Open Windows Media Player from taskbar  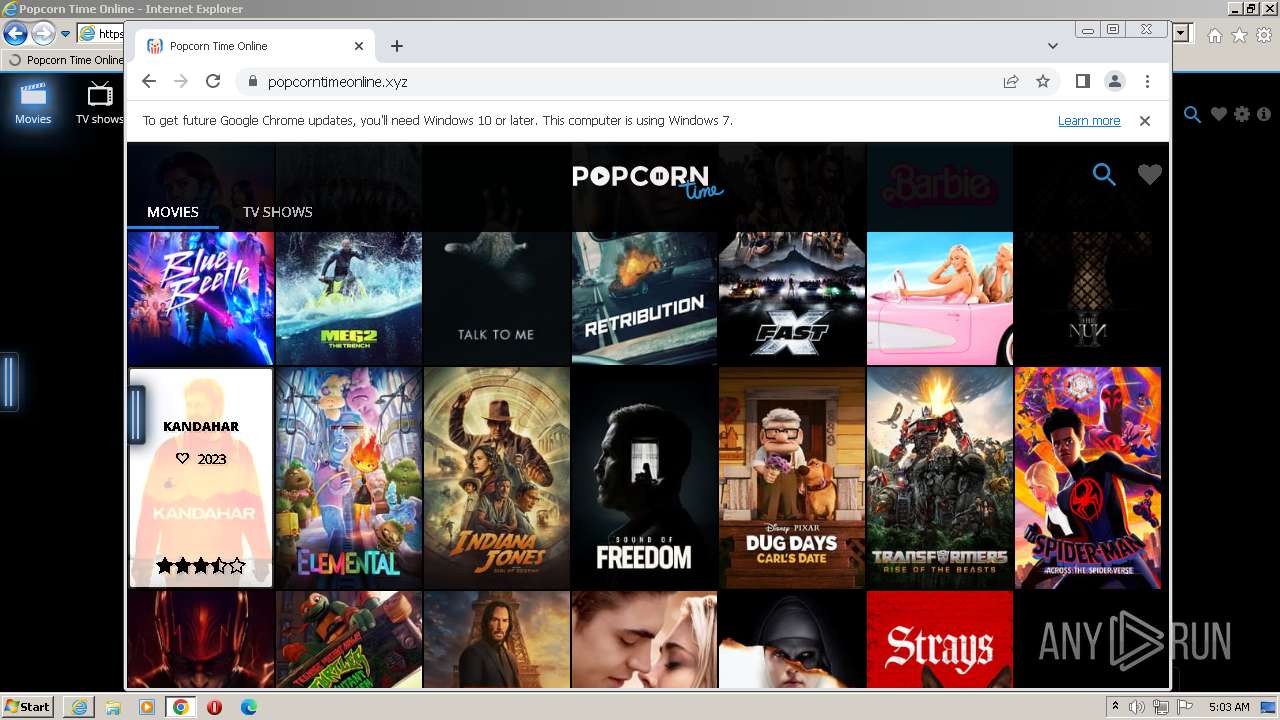(x=147, y=707)
